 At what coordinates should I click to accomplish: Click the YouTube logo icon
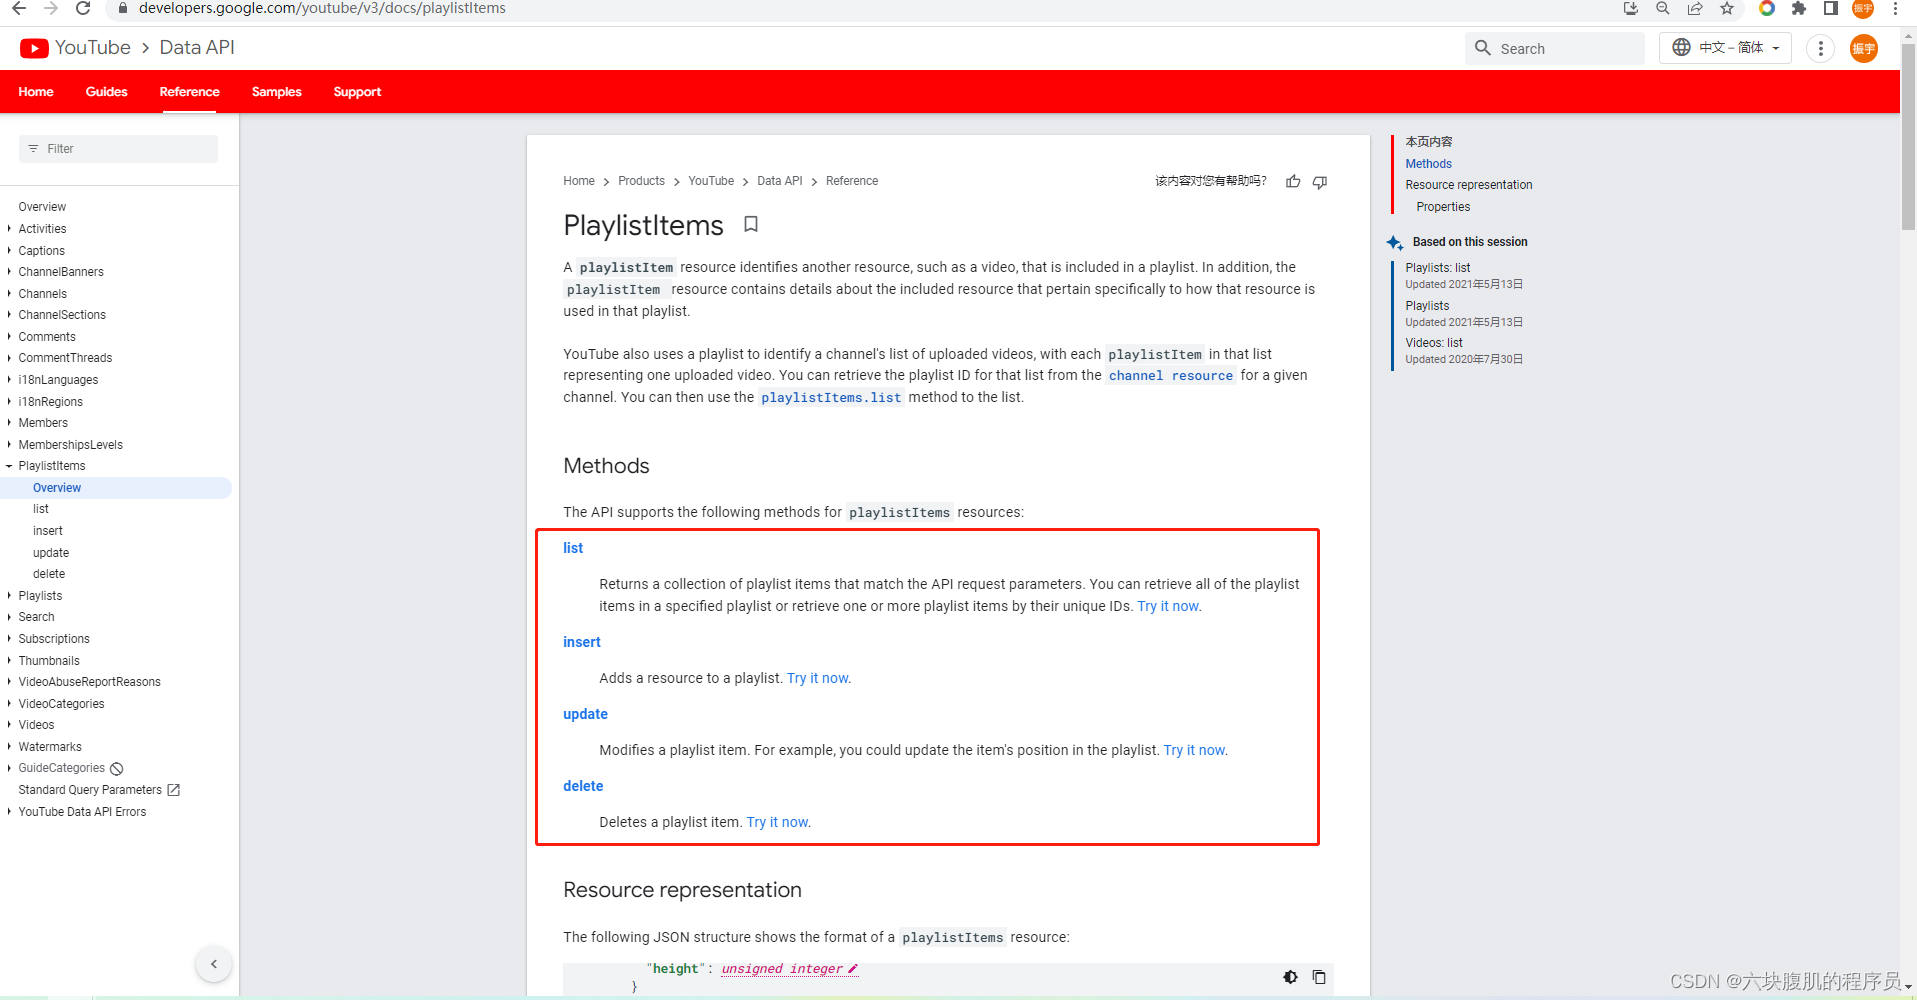(x=34, y=48)
